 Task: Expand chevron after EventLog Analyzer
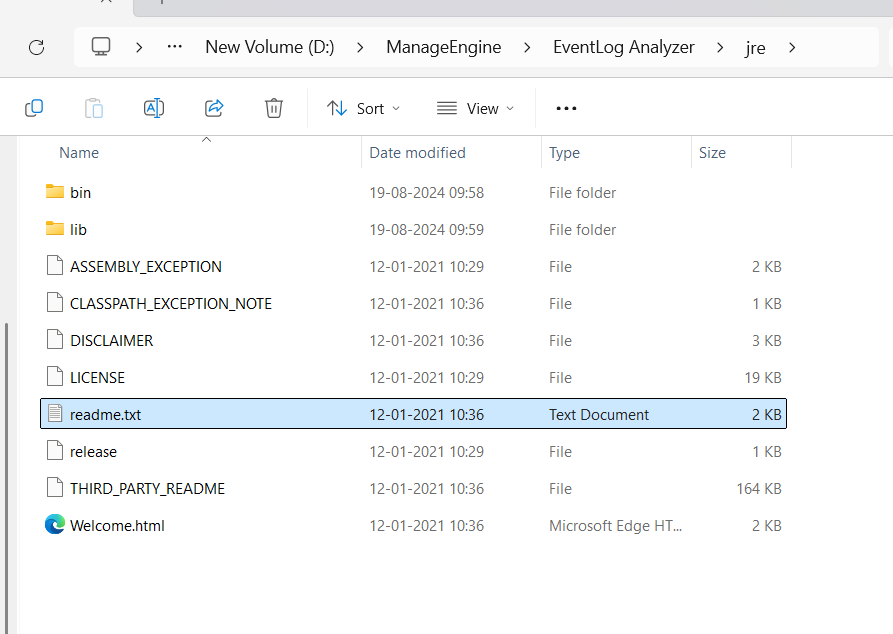pos(720,47)
